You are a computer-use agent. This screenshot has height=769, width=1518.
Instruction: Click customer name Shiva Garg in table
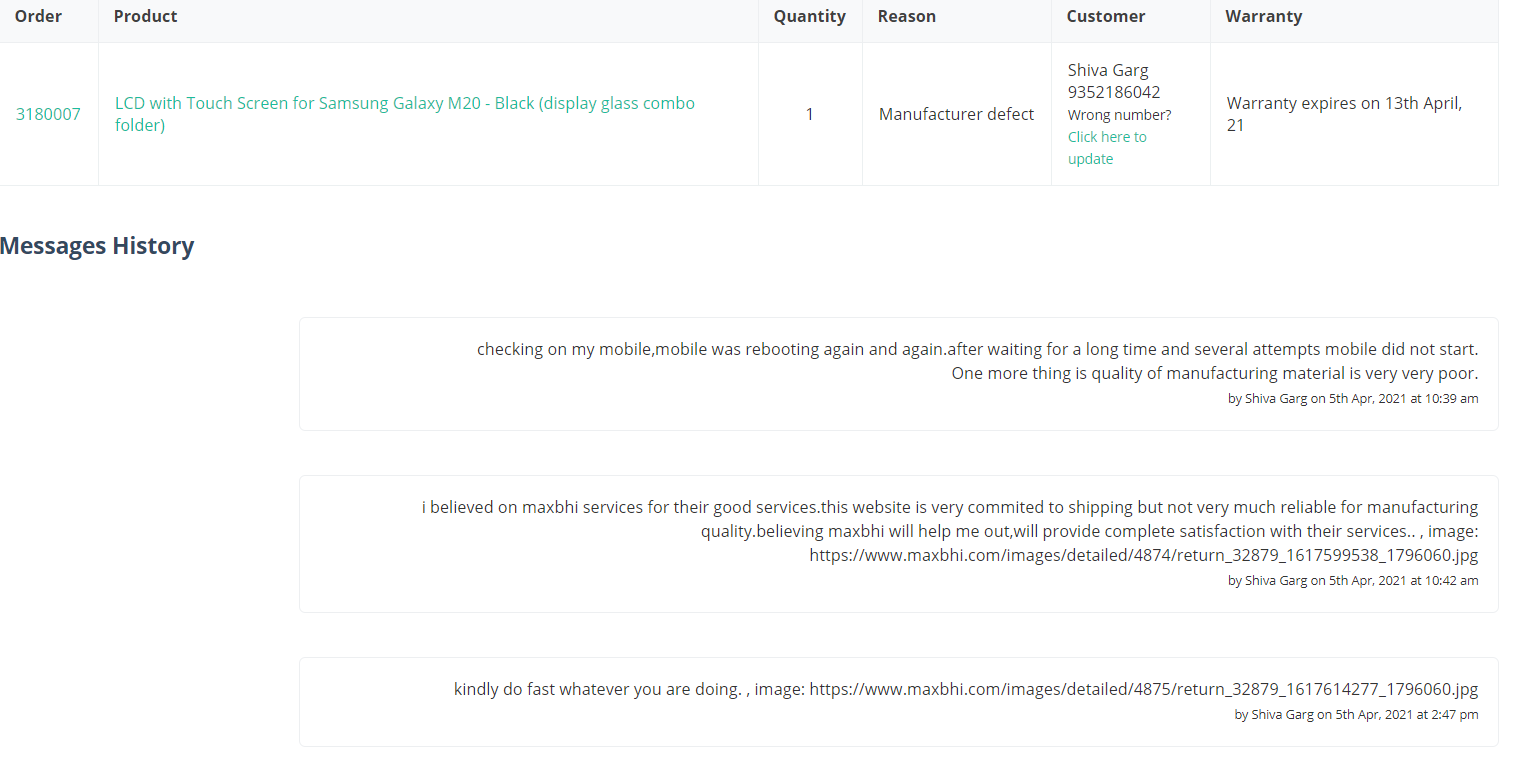[1108, 70]
